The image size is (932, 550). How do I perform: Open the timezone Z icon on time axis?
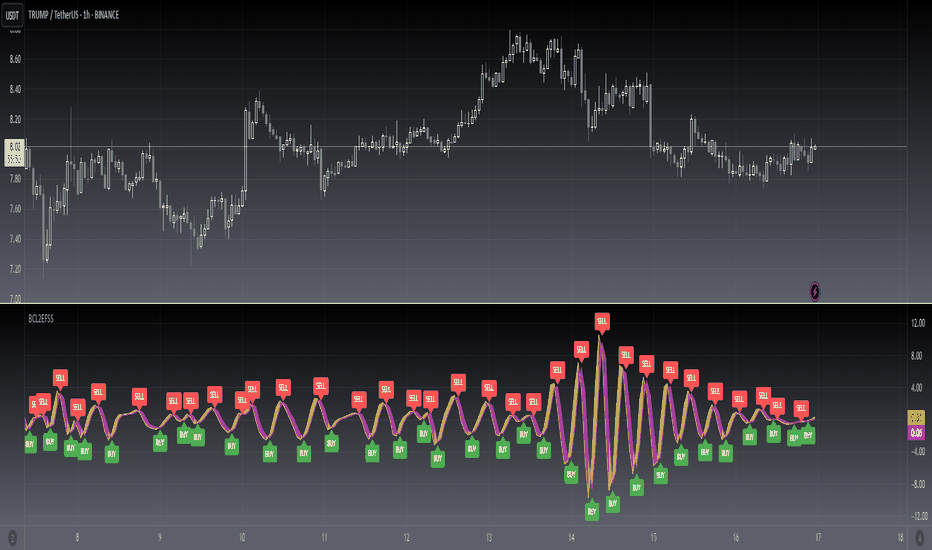[12, 538]
